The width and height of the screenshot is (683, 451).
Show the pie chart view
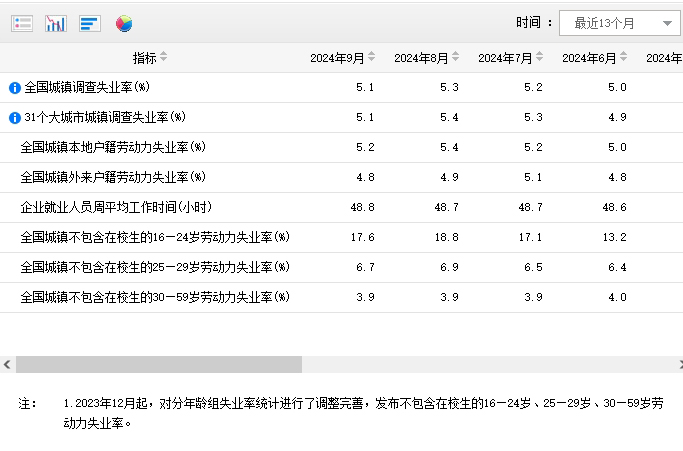coord(124,23)
